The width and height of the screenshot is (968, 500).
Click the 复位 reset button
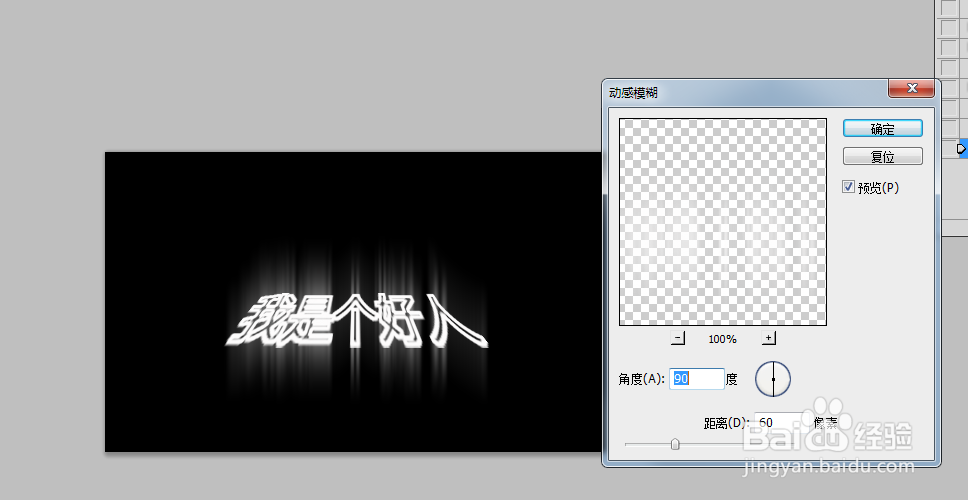point(883,156)
